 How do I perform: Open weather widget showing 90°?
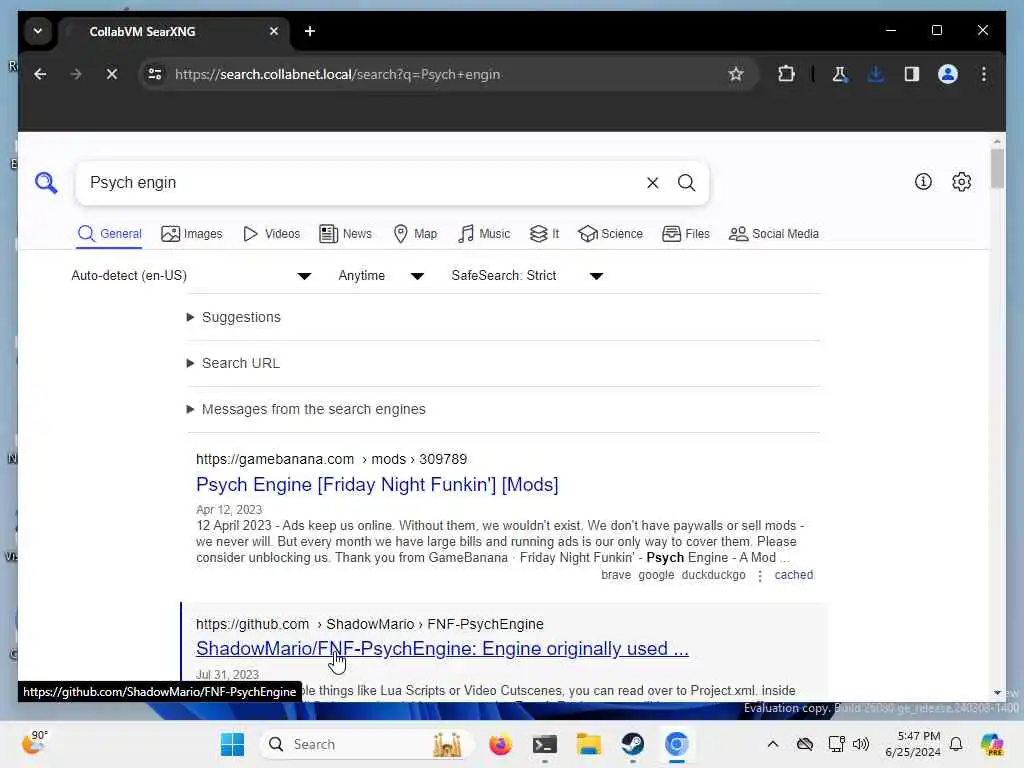click(x=35, y=743)
